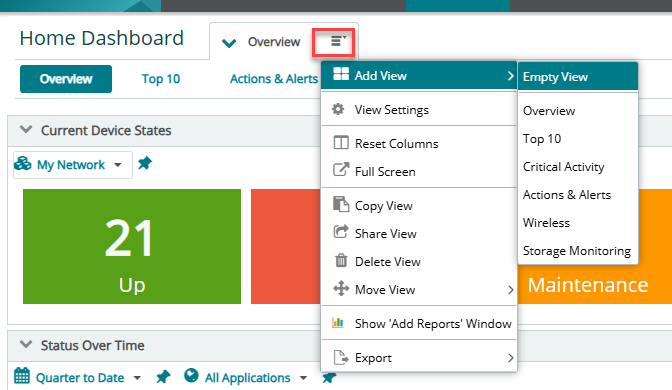672x390 pixels.
Task: Click the View Settings gear icon
Action: click(338, 109)
